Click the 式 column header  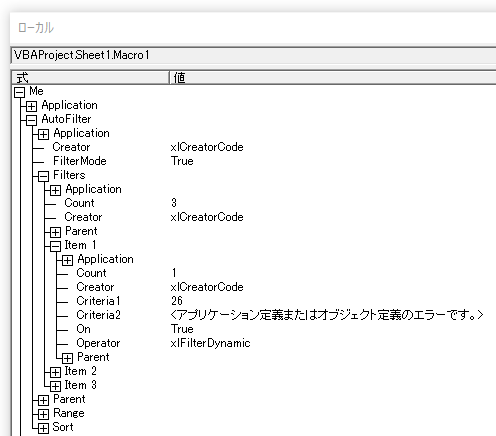(90, 77)
